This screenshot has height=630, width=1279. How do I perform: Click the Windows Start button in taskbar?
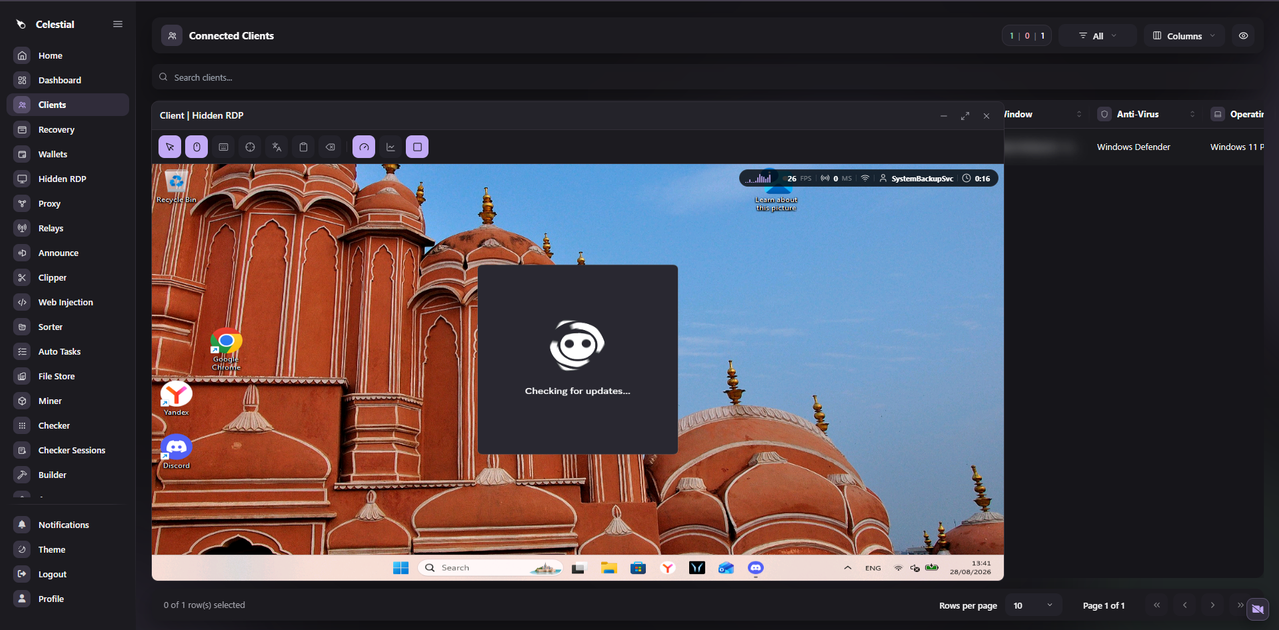[401, 568]
